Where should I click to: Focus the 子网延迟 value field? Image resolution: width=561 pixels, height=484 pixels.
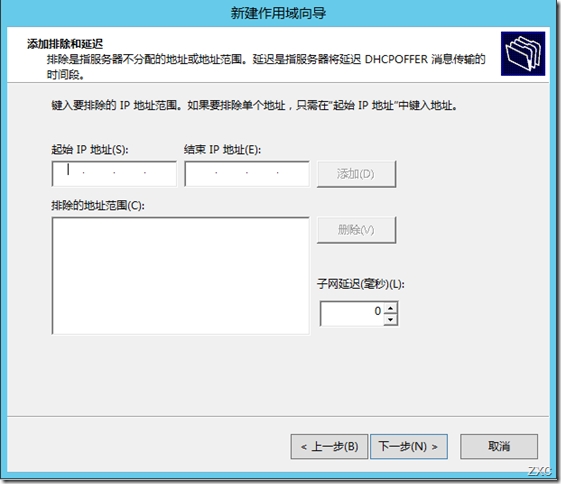352,313
